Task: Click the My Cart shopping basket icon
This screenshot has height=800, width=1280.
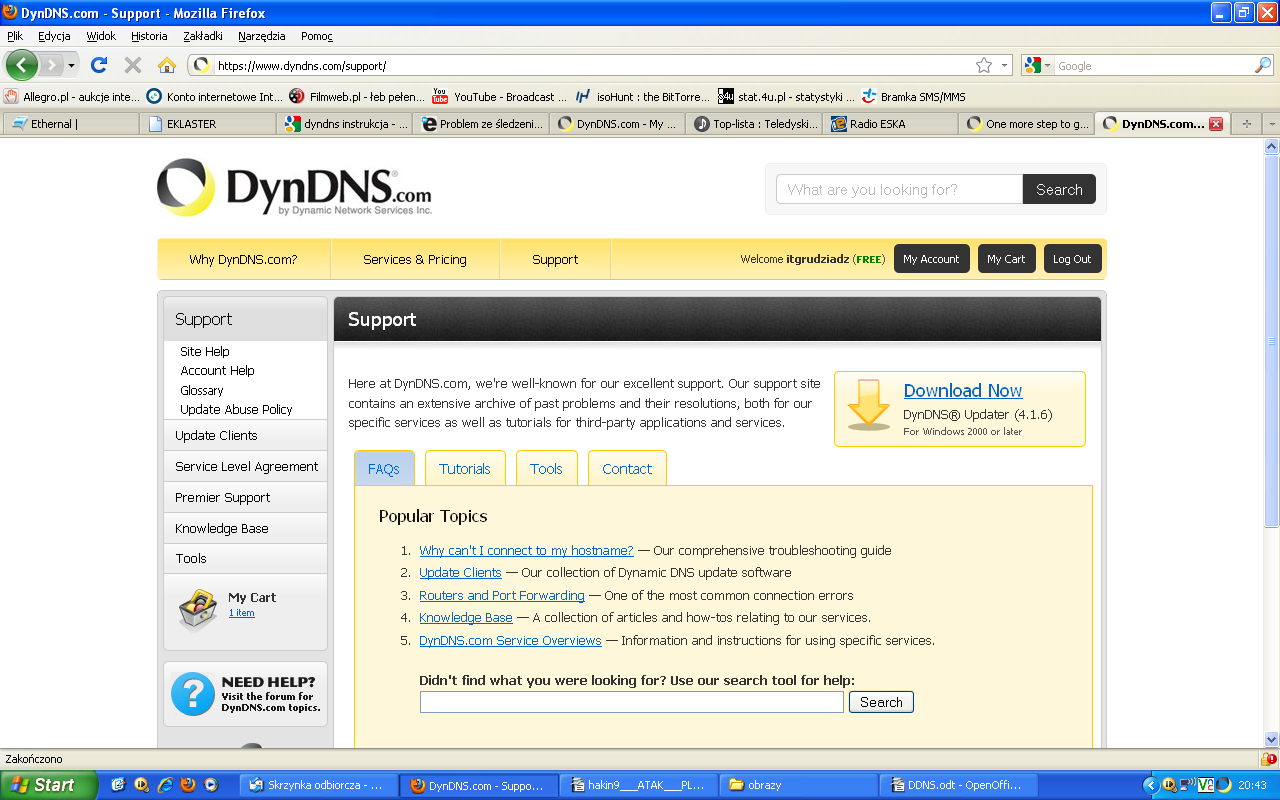Action: (197, 610)
